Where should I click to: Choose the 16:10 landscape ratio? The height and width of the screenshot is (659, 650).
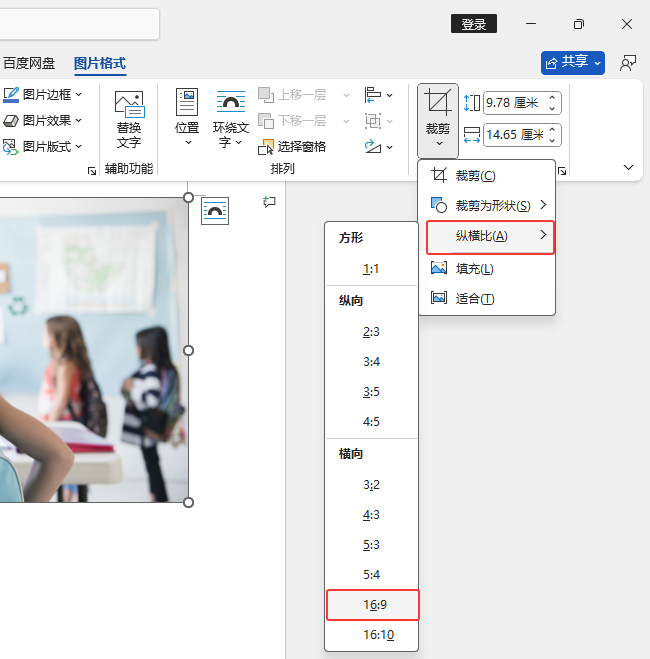371,635
